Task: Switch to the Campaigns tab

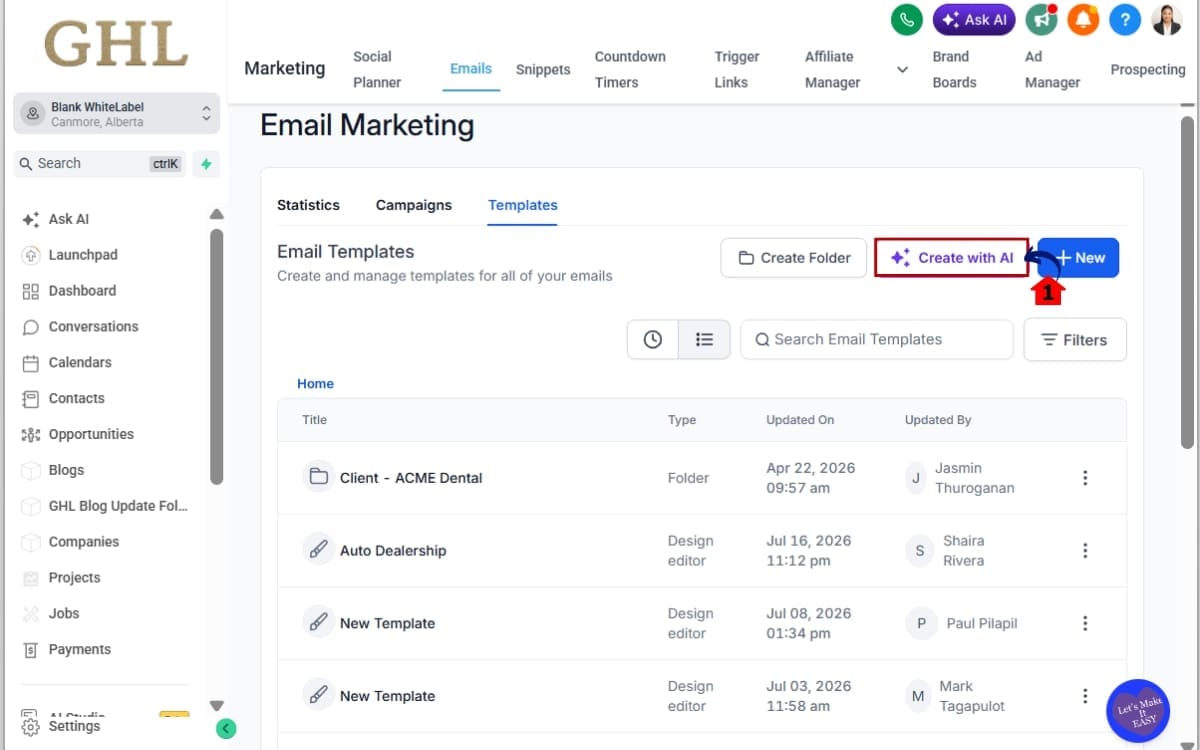Action: (x=414, y=205)
